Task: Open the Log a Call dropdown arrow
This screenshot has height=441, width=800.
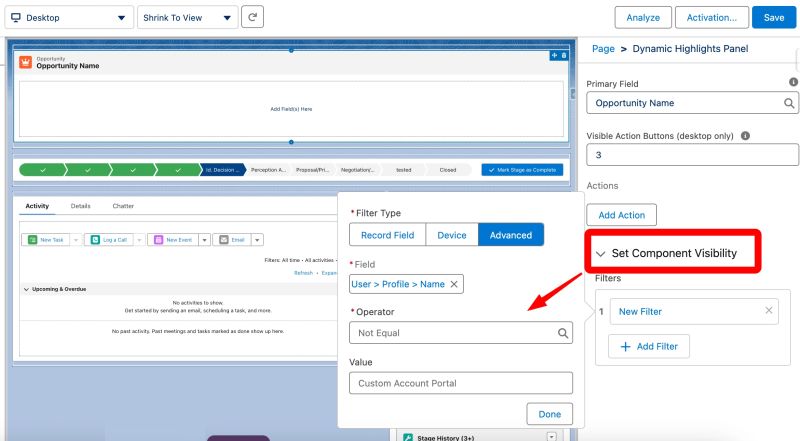Action: click(139, 239)
